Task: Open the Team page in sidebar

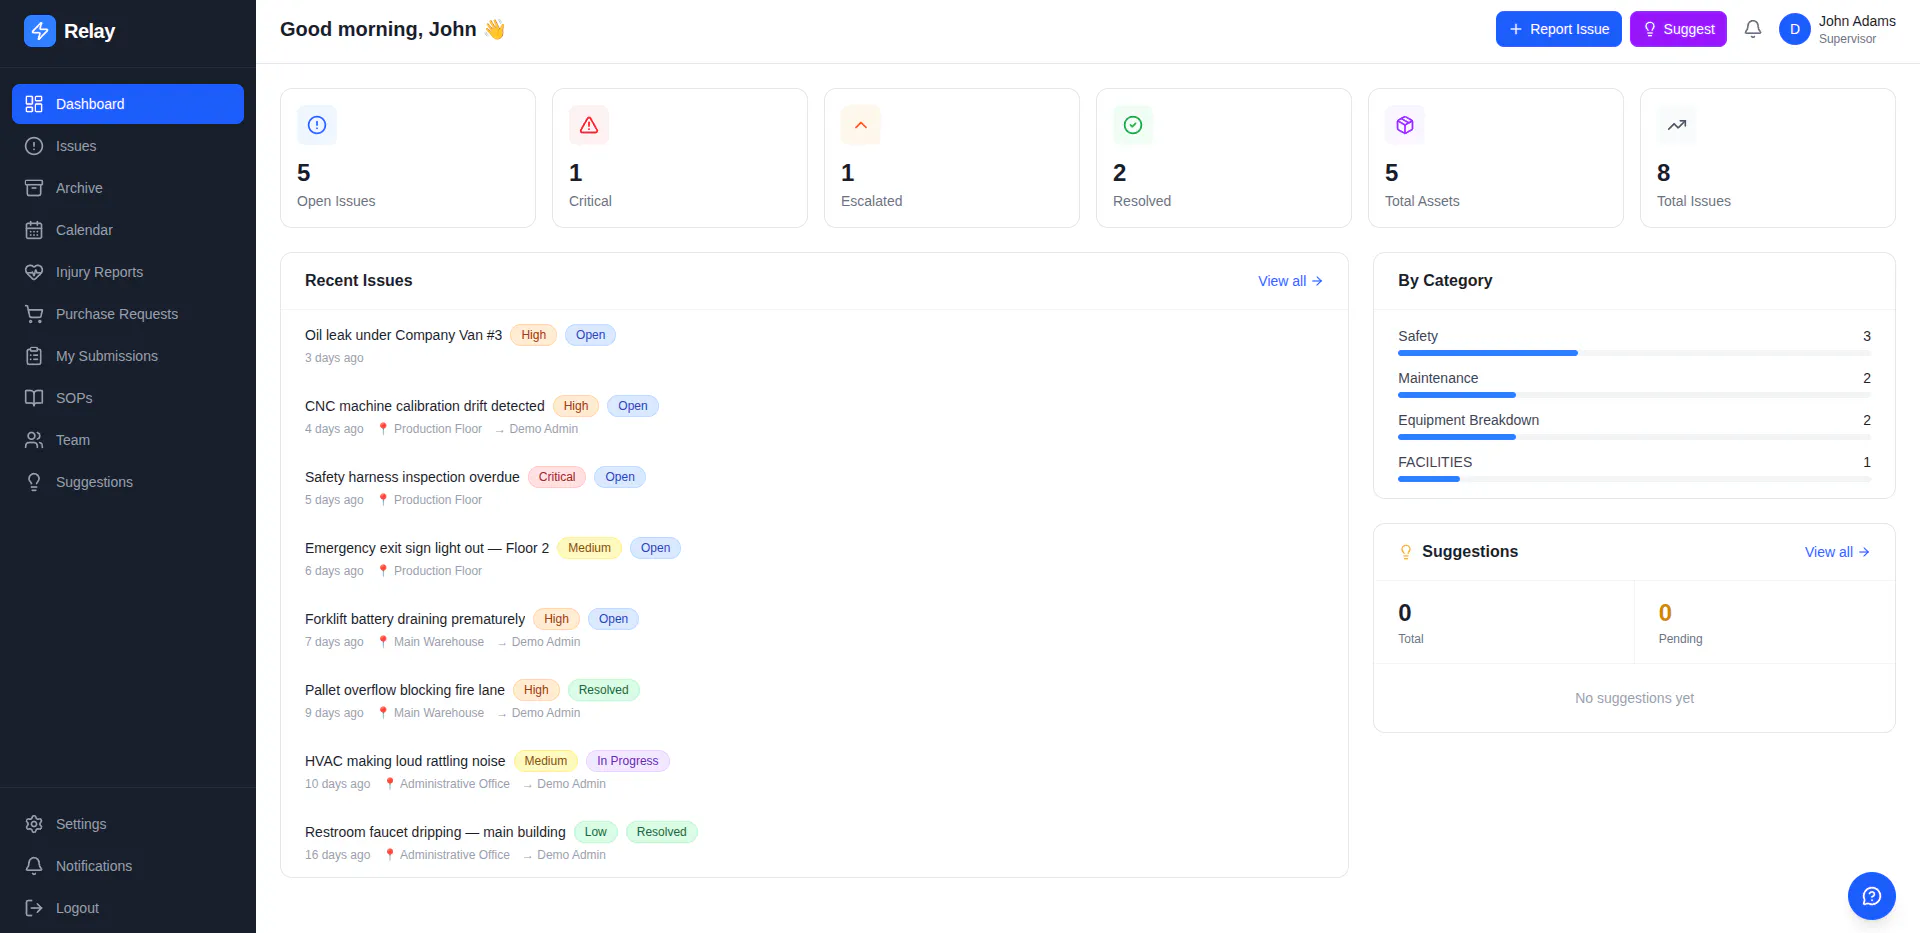Action: [x=128, y=440]
